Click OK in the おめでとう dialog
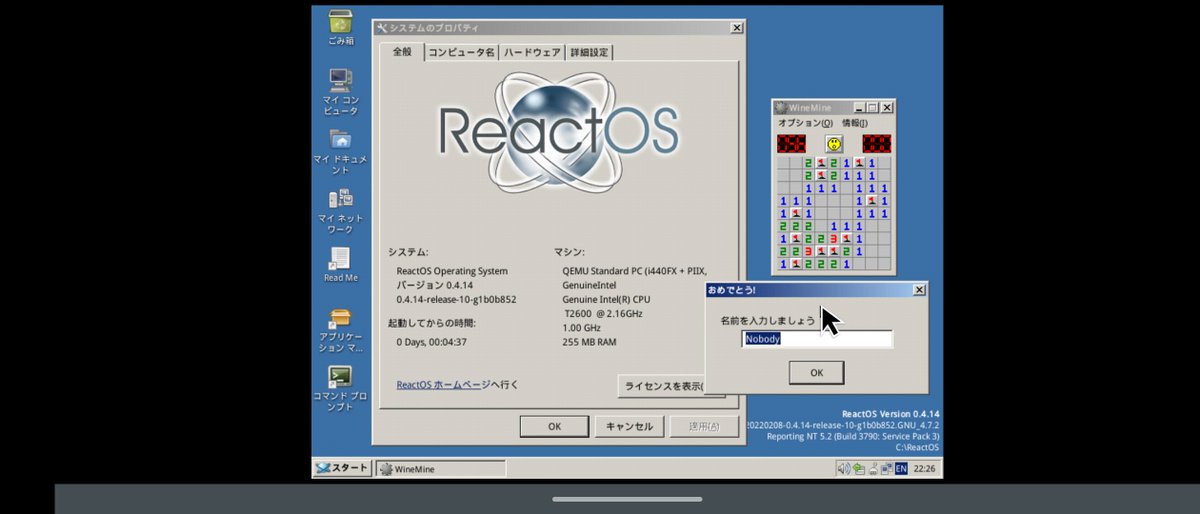The image size is (1200, 514). 816,373
